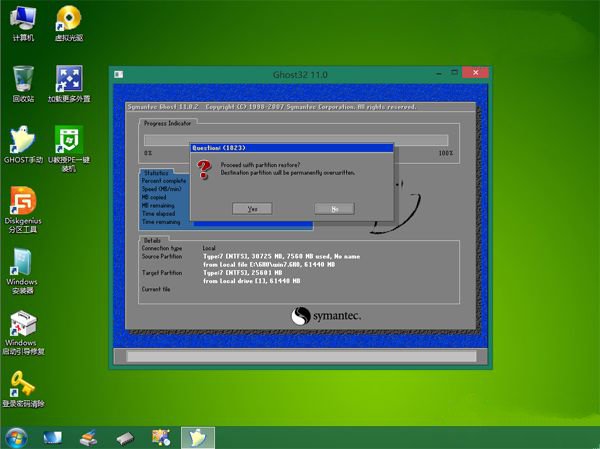This screenshot has height=449, width=600.
Task: Click No in the Ghost question dialog
Action: pos(334,209)
